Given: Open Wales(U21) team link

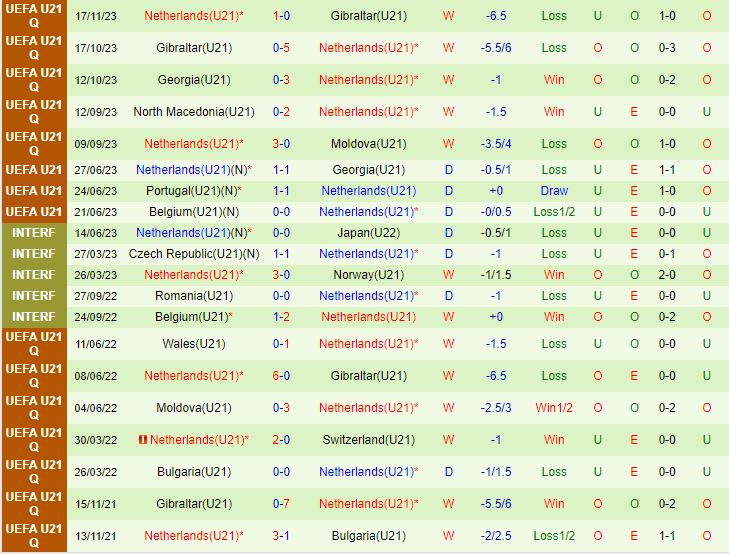Looking at the screenshot, I should (x=194, y=344).
